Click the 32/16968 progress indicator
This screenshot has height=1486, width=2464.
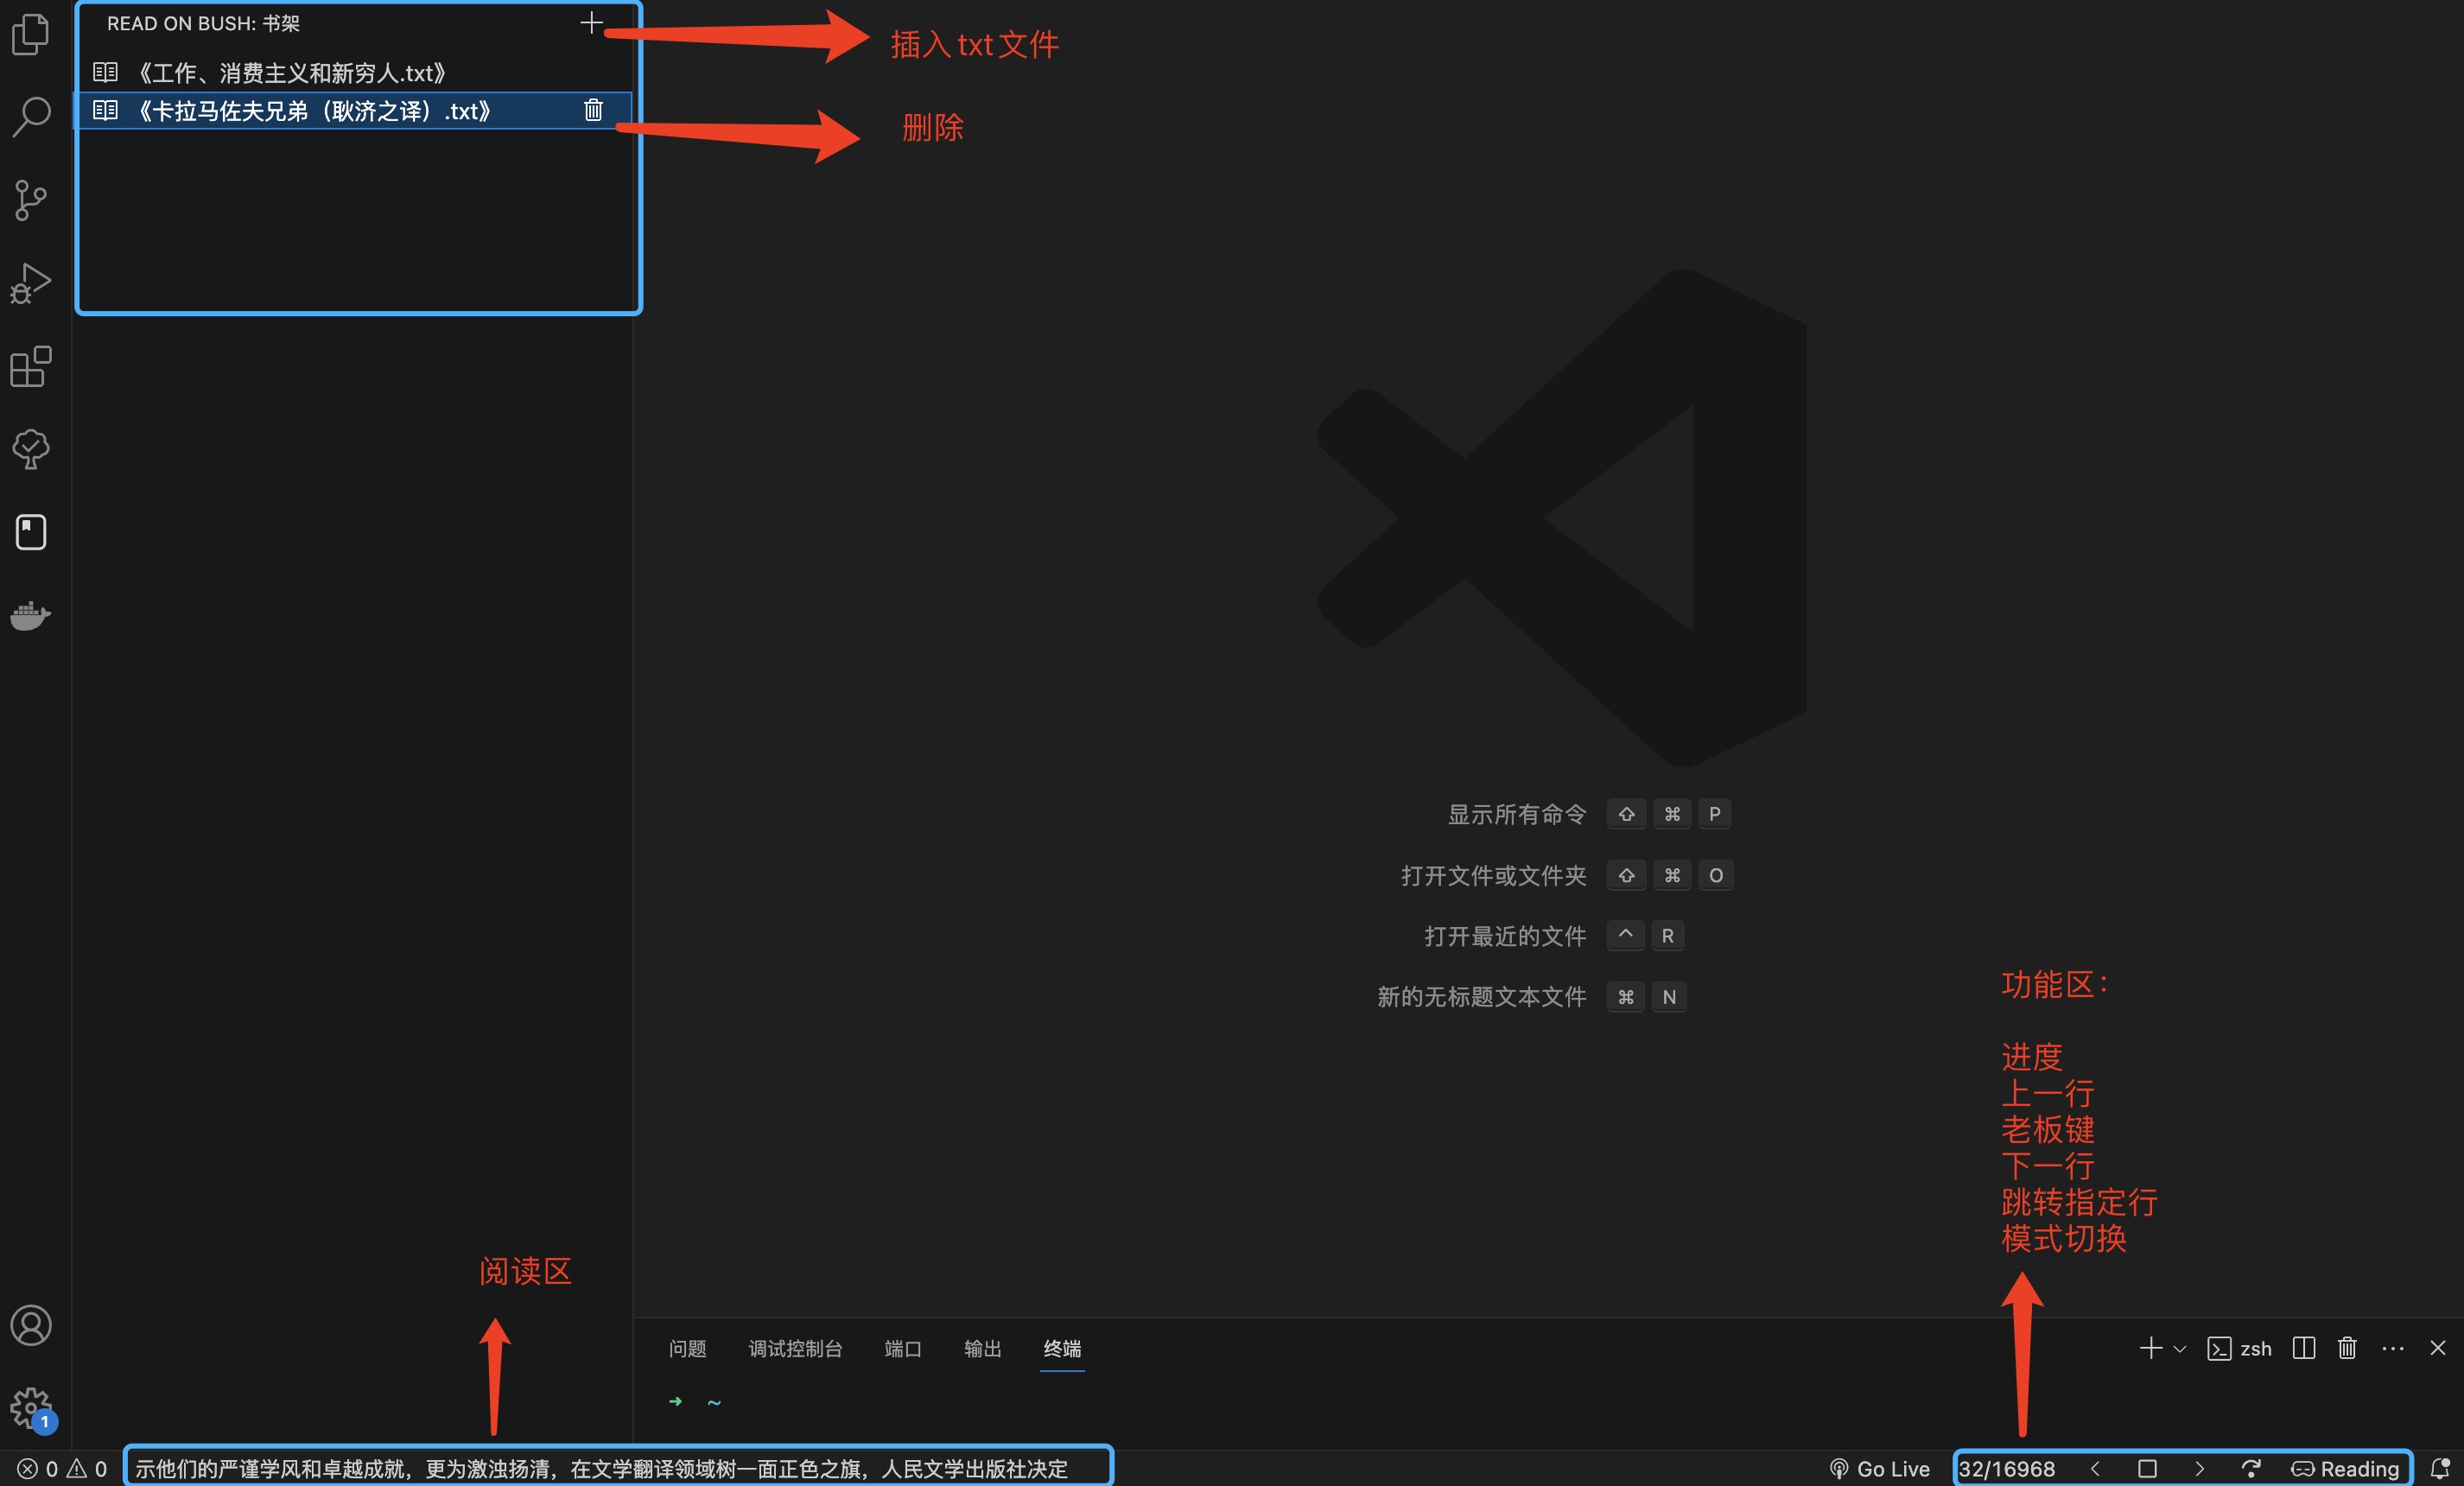coord(2006,1468)
